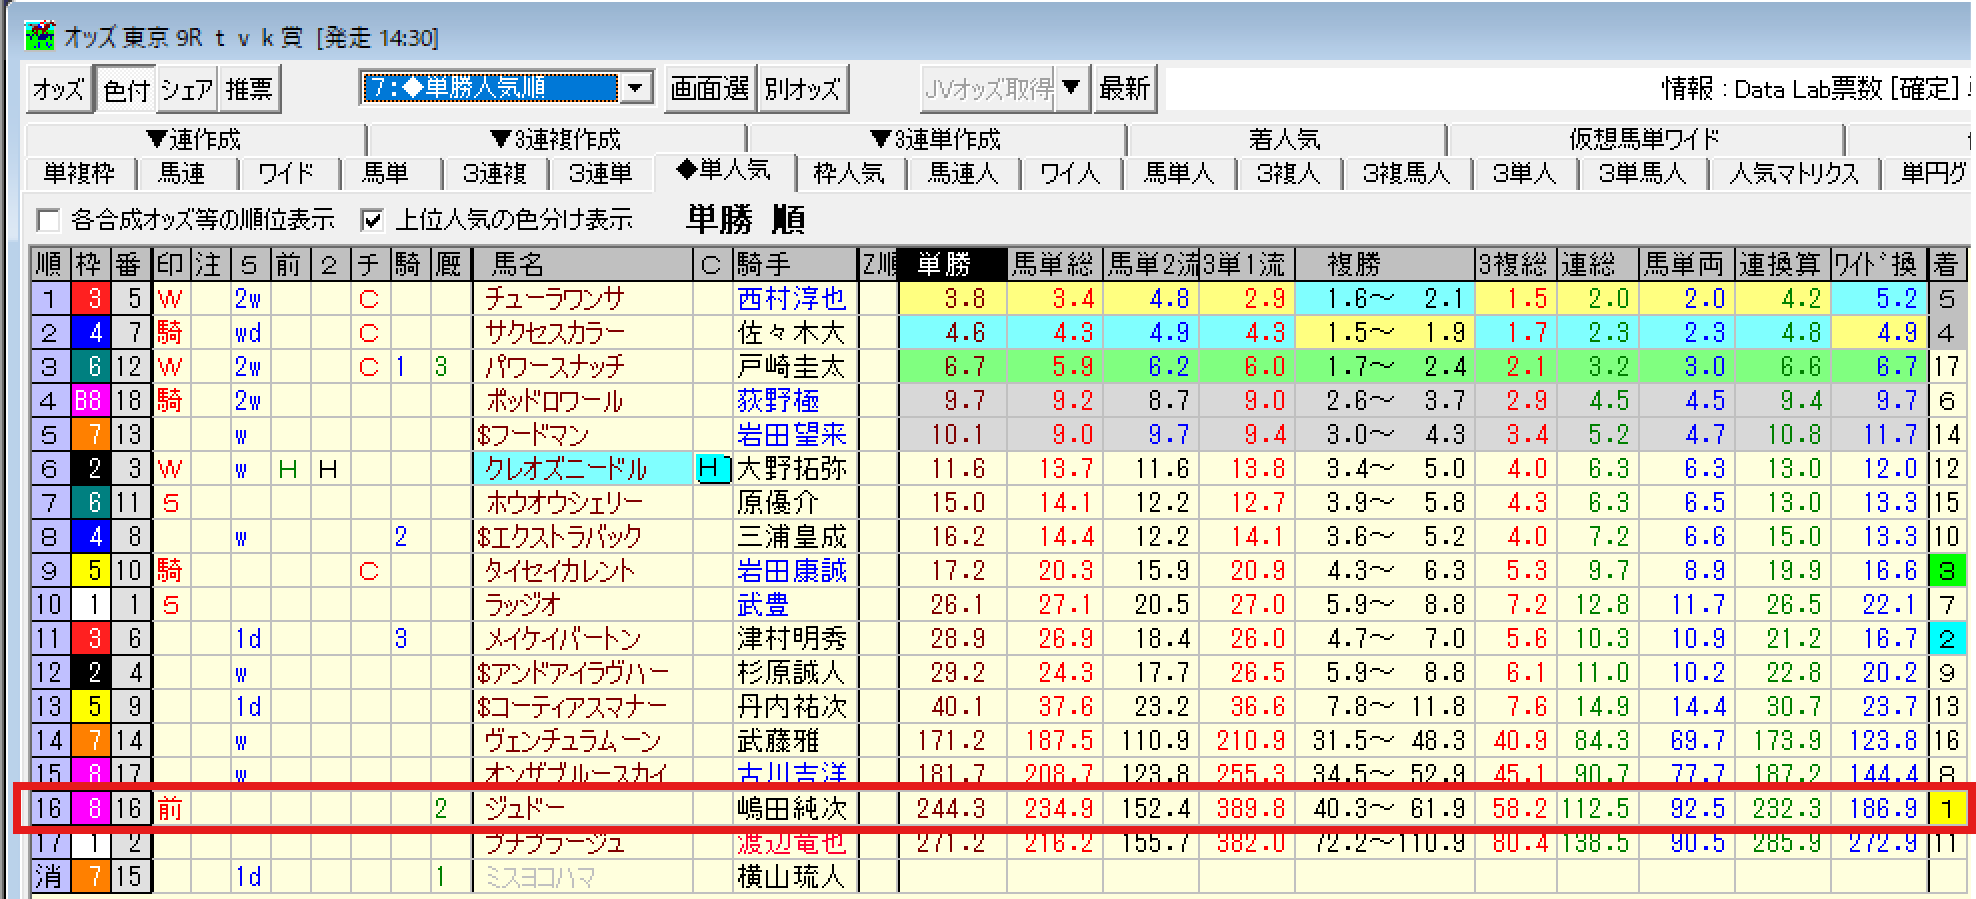
Task: Open the 人気マトリクス tab
Action: (x=1793, y=174)
